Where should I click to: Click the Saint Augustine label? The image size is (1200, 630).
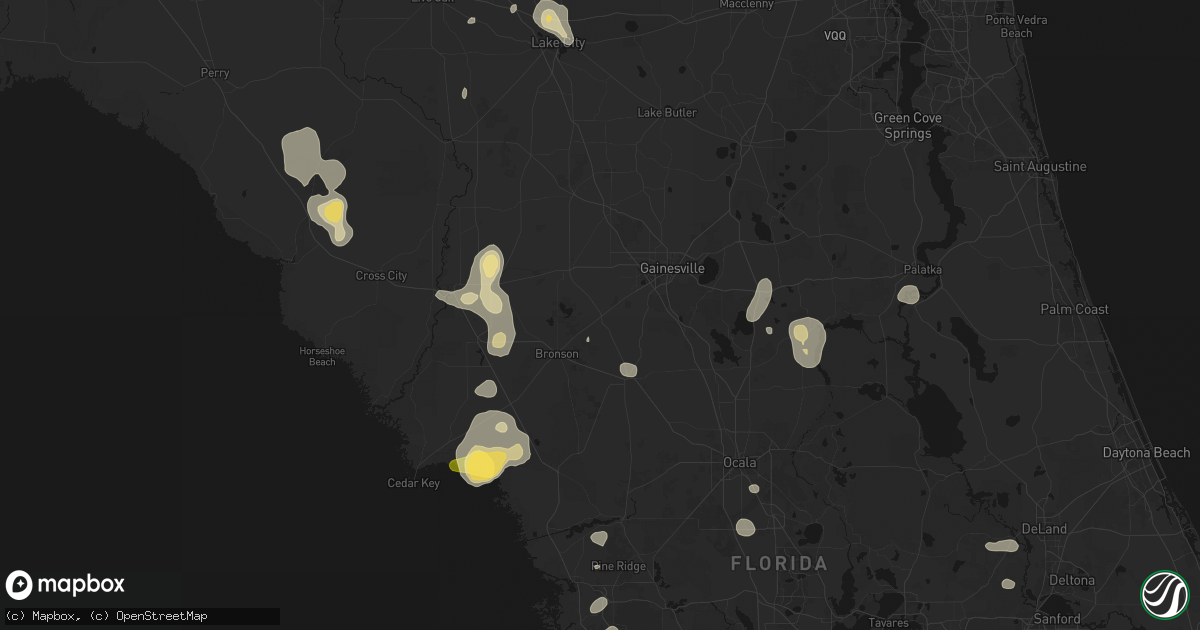(1040, 167)
